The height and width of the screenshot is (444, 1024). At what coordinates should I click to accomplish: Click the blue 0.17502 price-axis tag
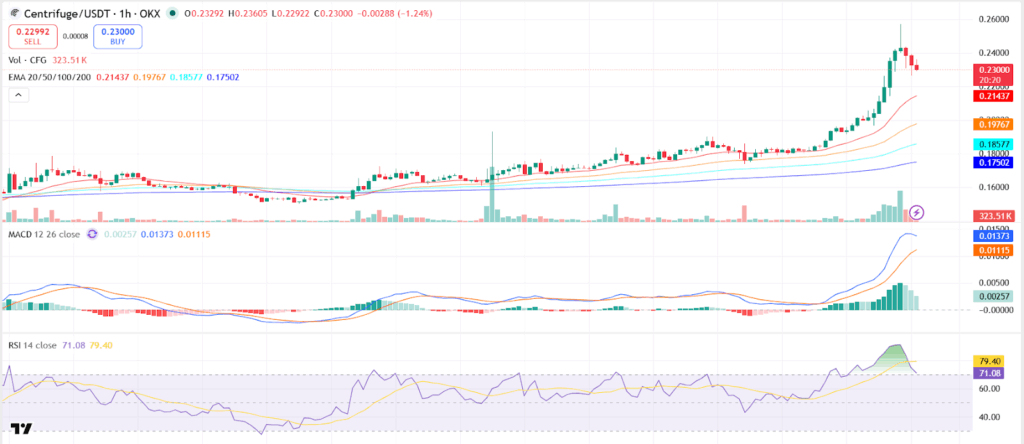click(991, 161)
